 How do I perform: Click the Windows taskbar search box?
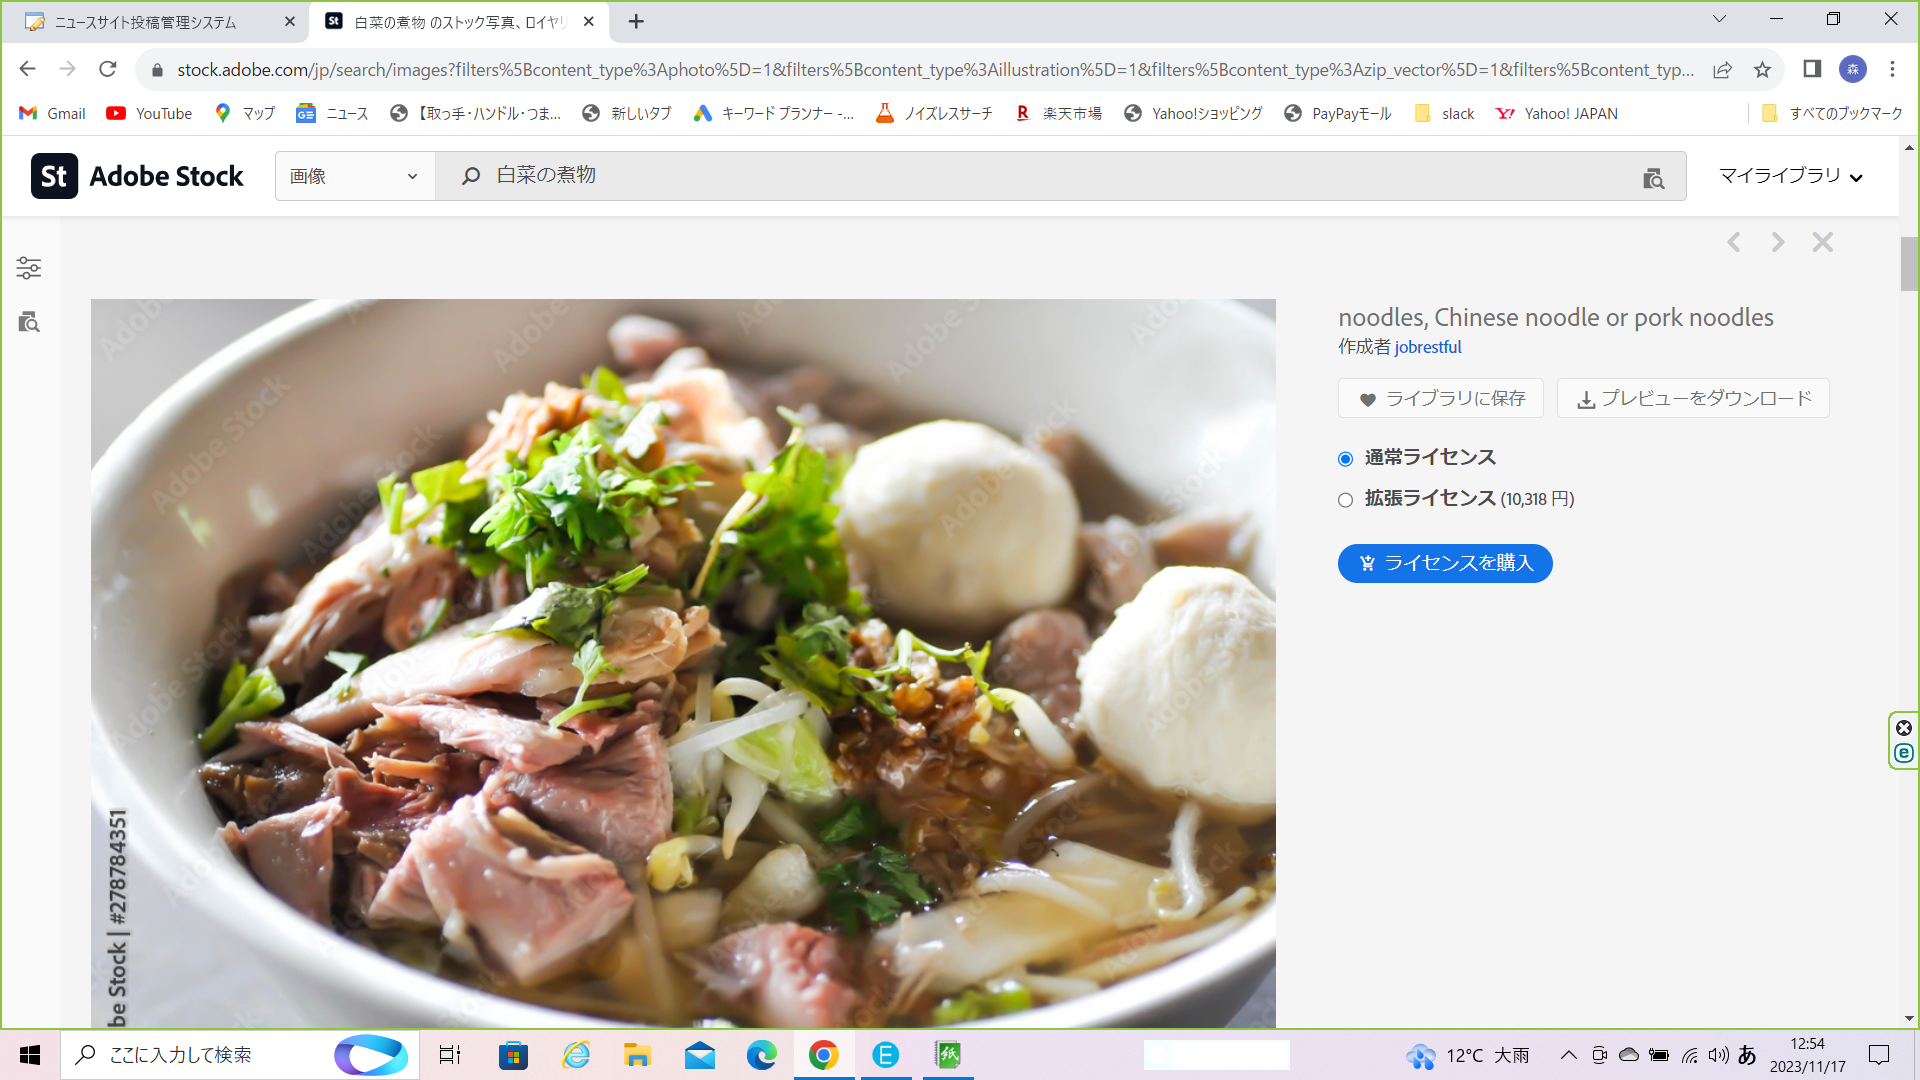240,1055
